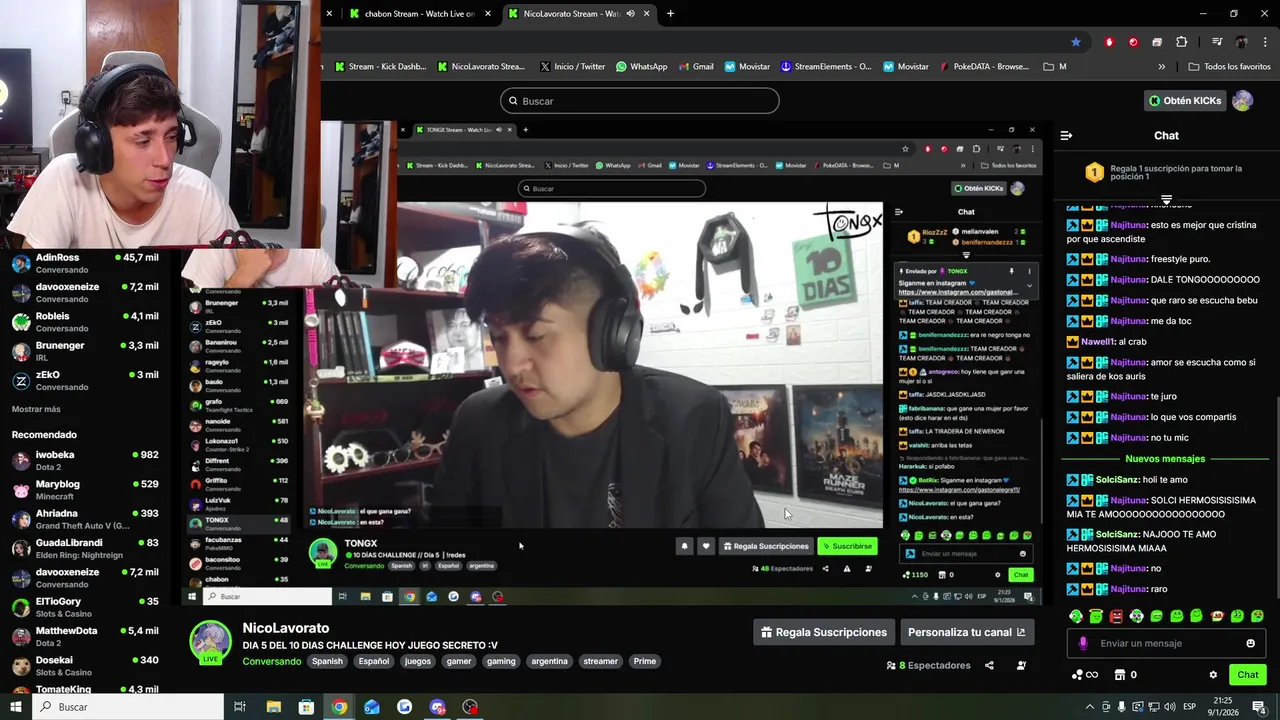
Task: Click the taskbar volume icon
Action: click(1170, 707)
